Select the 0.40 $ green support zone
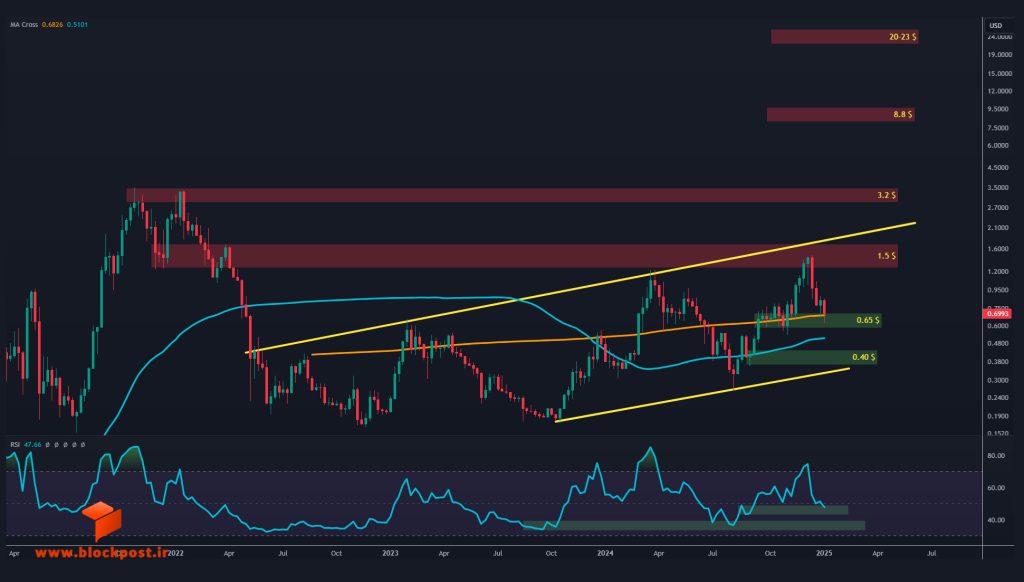This screenshot has height=582, width=1024. click(812, 357)
